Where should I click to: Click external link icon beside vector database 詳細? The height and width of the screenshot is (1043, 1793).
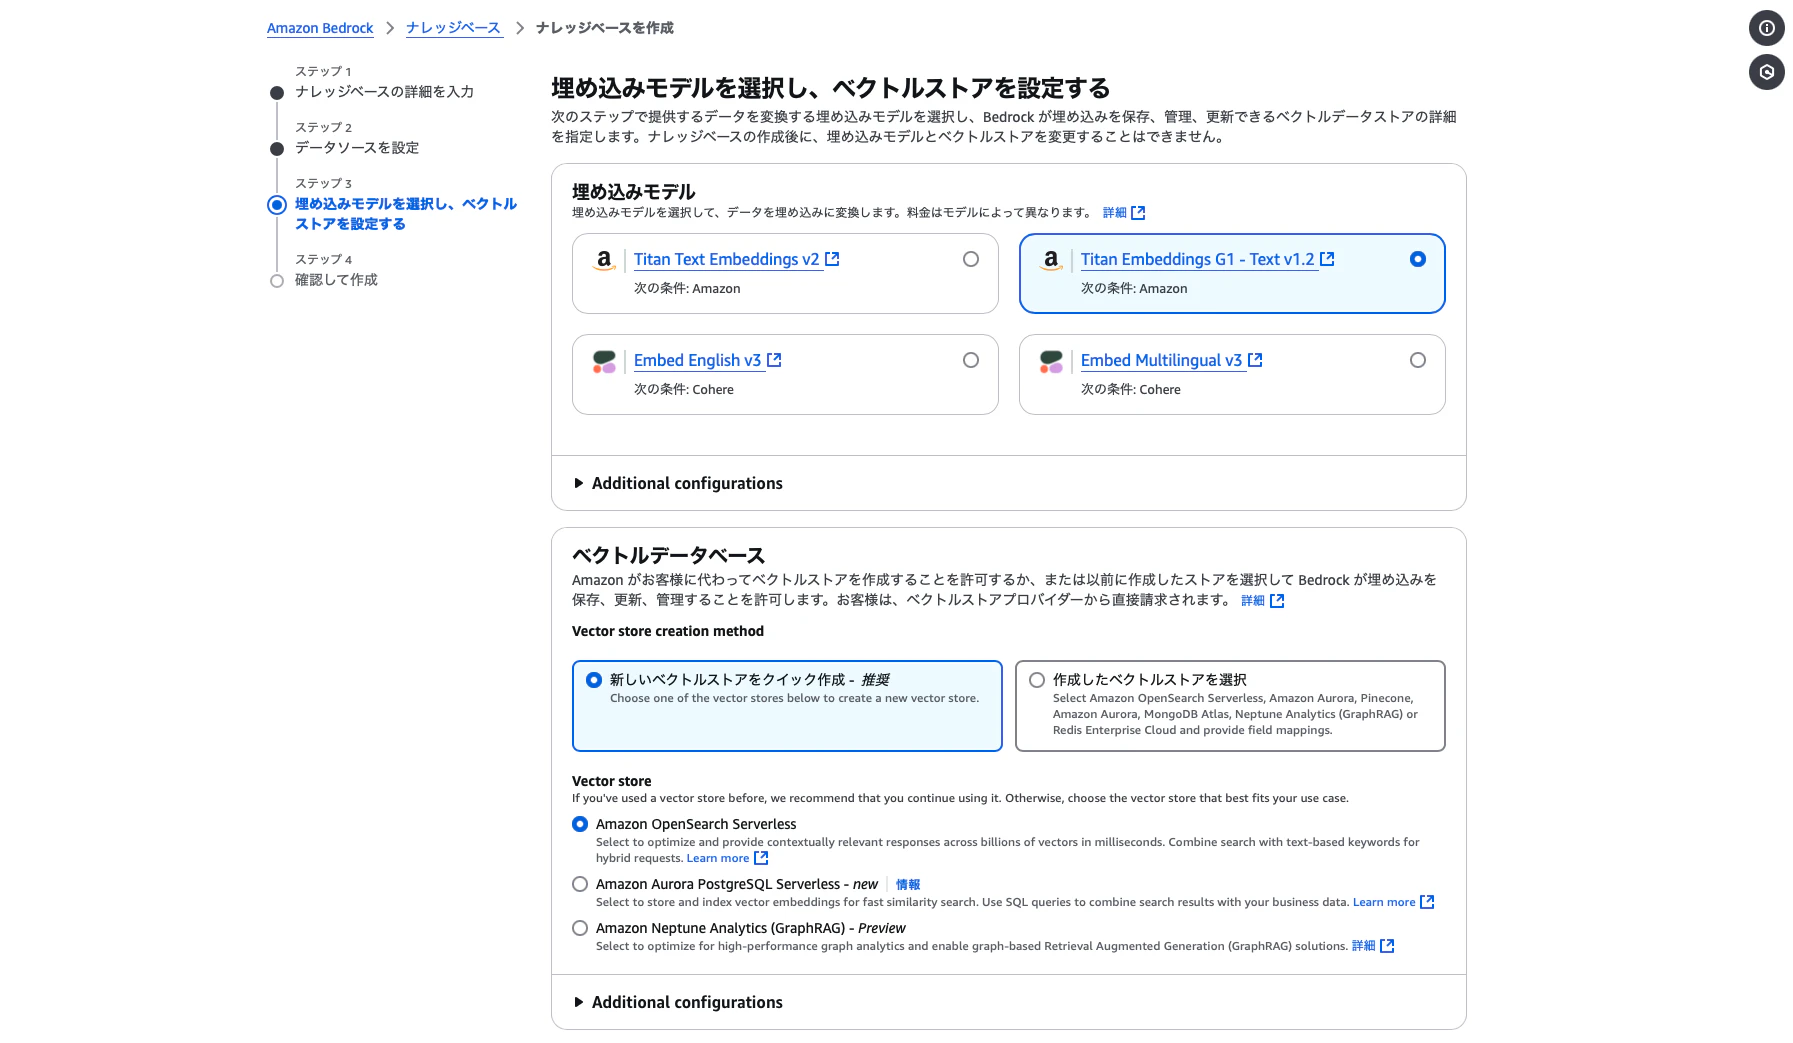(1277, 601)
